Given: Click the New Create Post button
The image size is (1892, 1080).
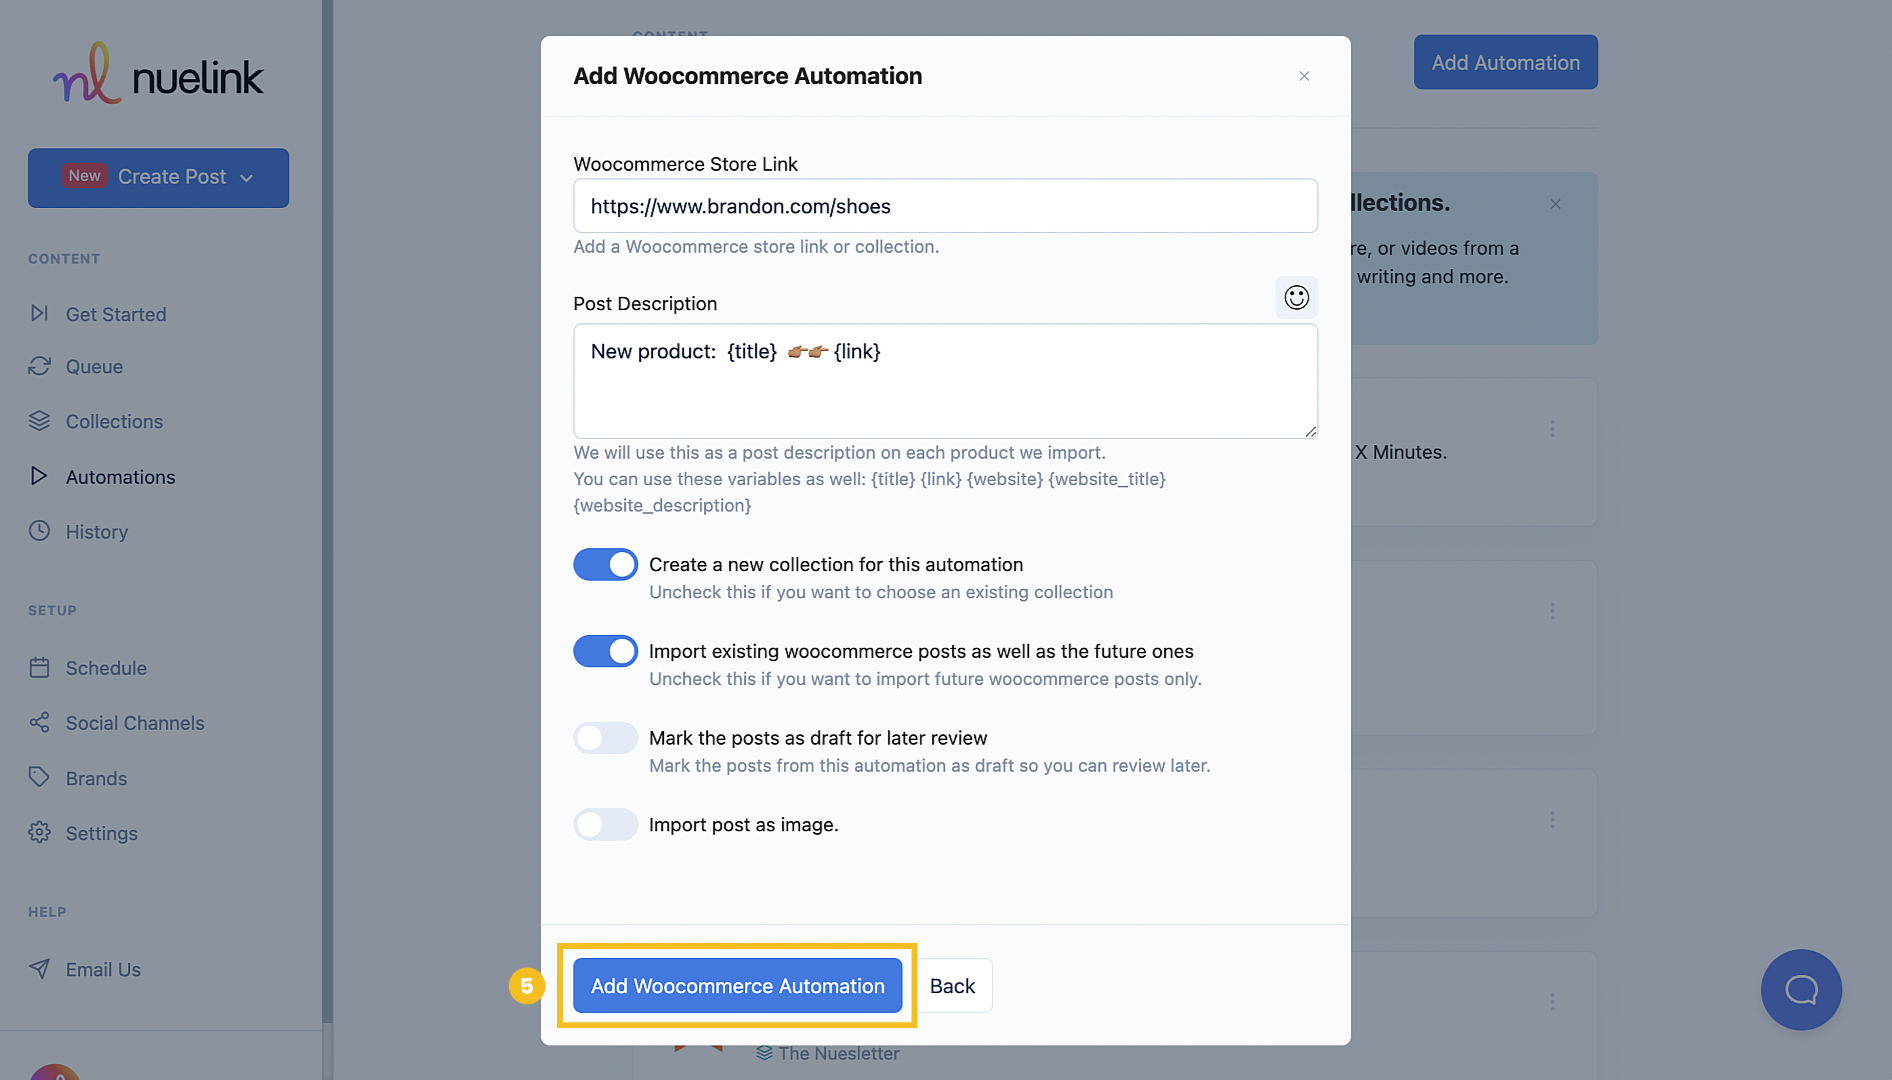Looking at the screenshot, I should 158,178.
